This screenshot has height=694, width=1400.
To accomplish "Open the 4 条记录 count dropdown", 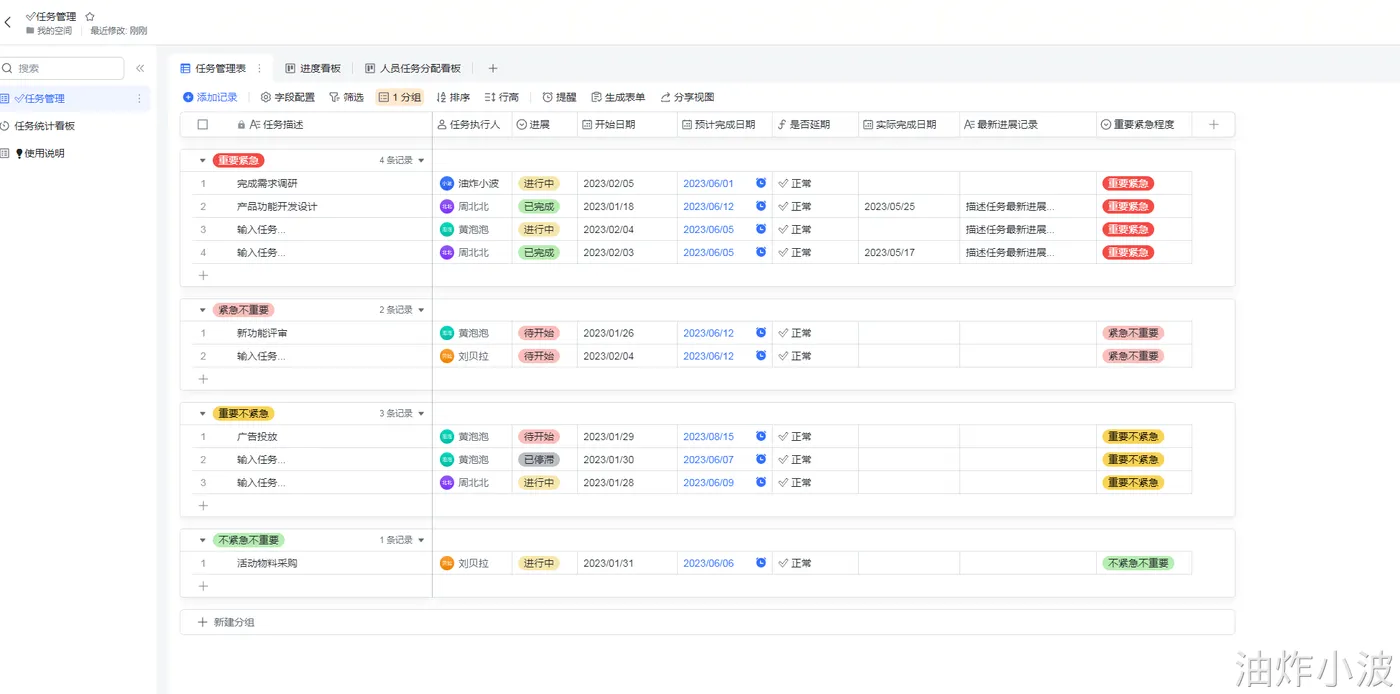I will pyautogui.click(x=402, y=160).
